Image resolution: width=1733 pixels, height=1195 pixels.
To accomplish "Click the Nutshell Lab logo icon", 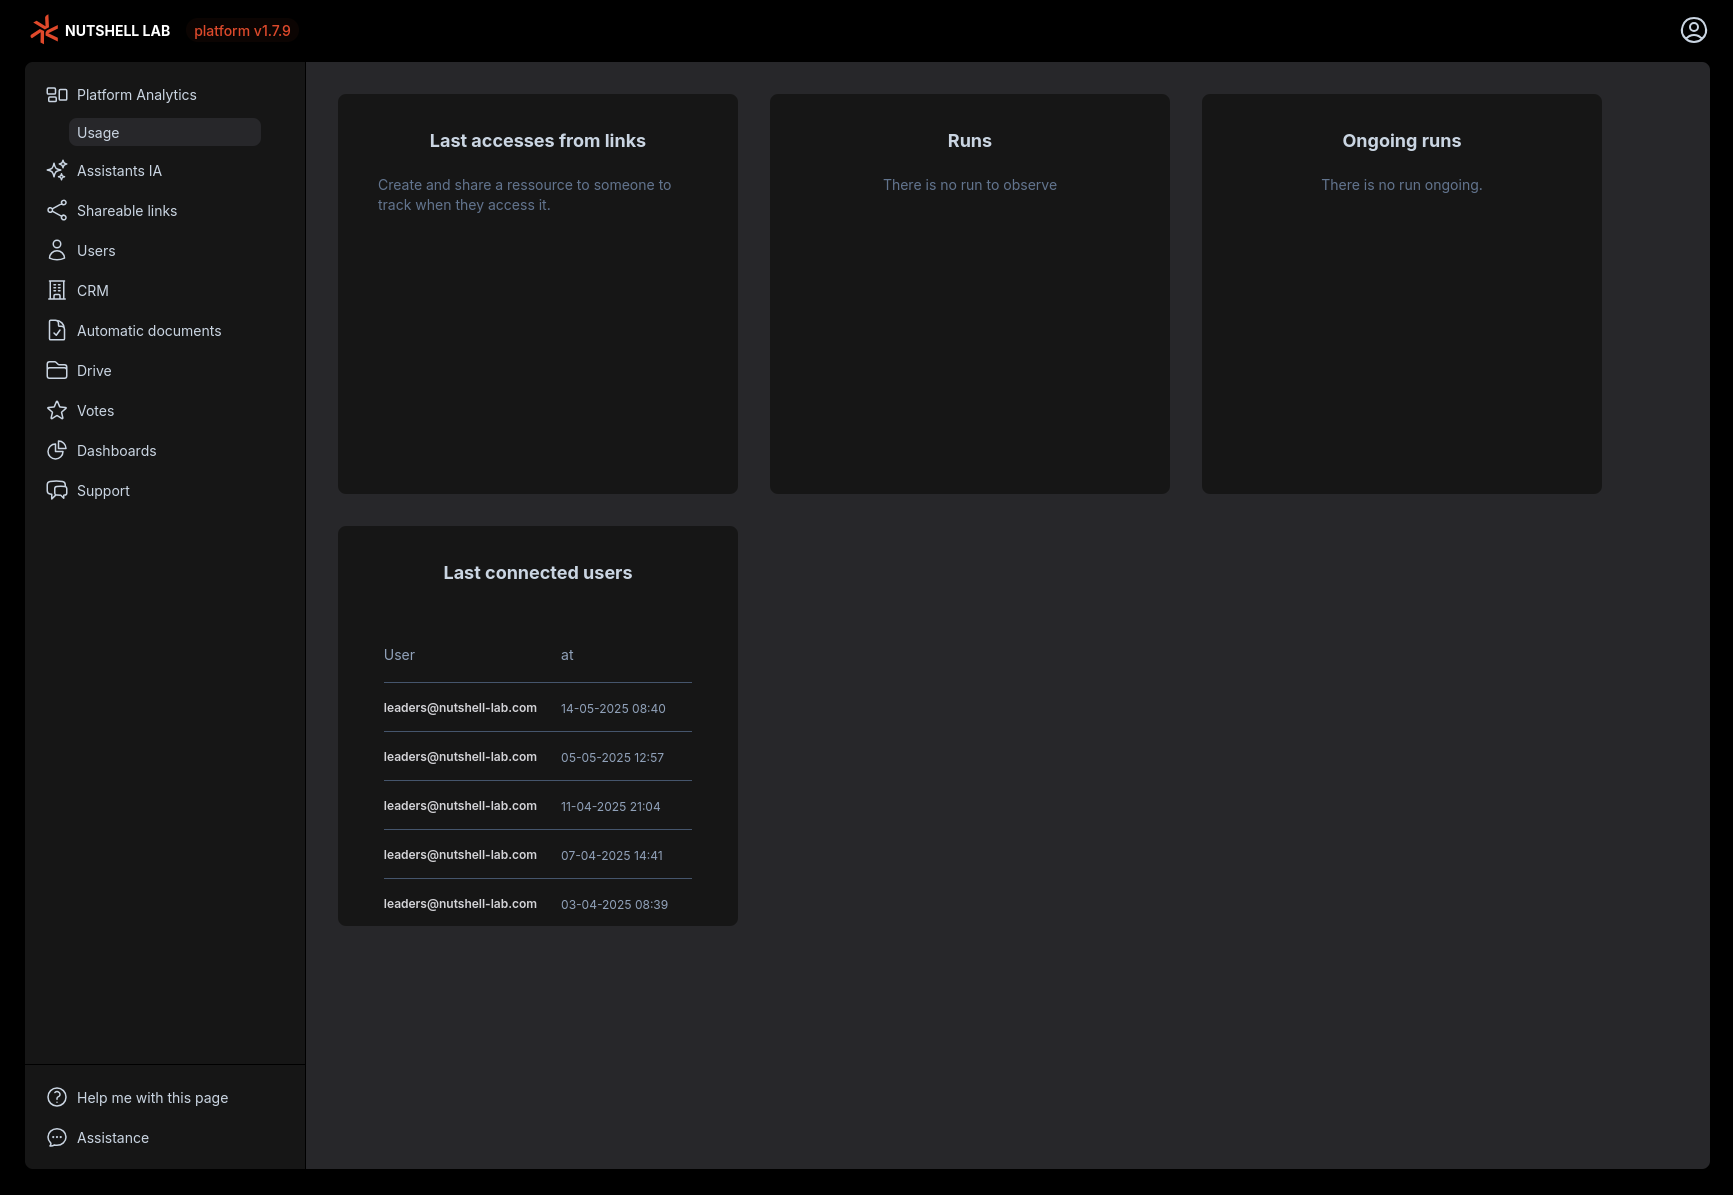I will pos(44,30).
